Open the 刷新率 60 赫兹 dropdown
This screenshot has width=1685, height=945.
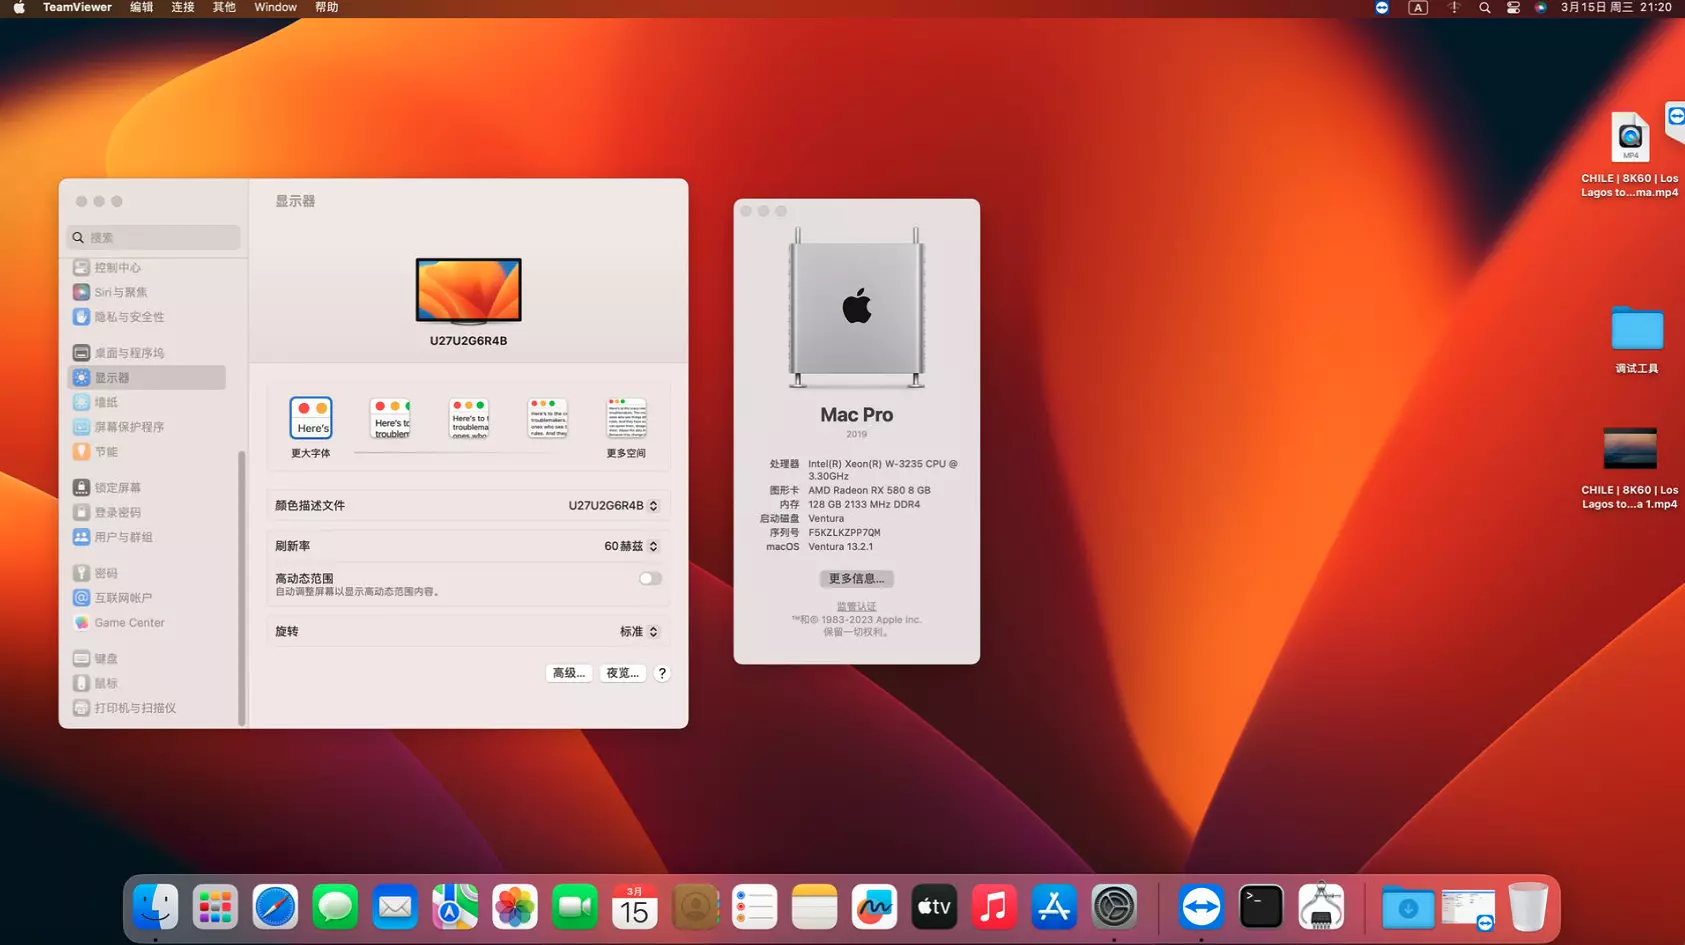tap(631, 546)
